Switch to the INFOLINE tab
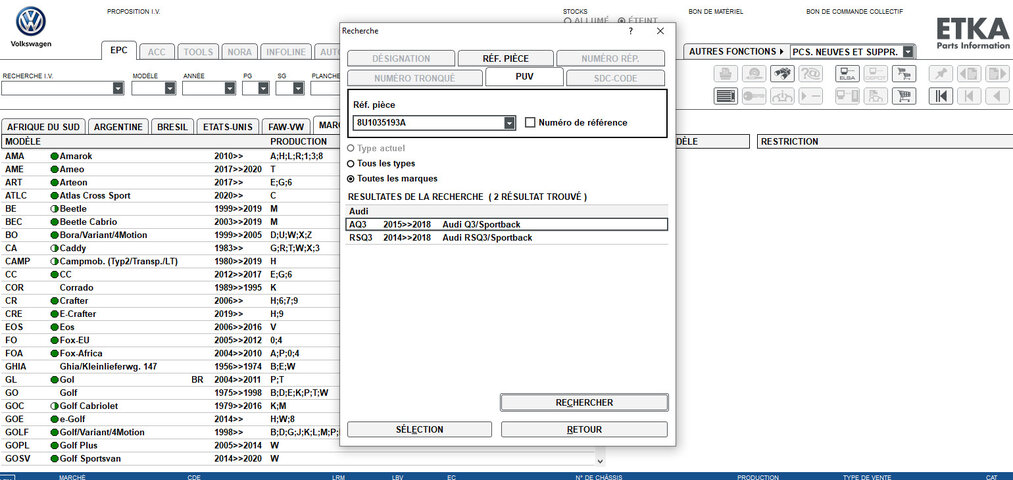The width and height of the screenshot is (1013, 480). pyautogui.click(x=287, y=52)
